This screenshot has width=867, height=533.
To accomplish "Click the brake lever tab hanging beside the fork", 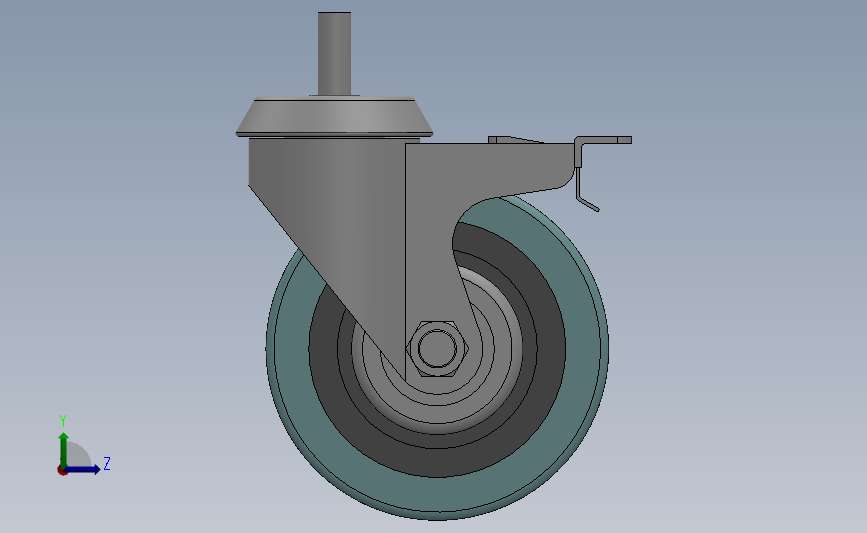I will pyautogui.click(x=586, y=190).
